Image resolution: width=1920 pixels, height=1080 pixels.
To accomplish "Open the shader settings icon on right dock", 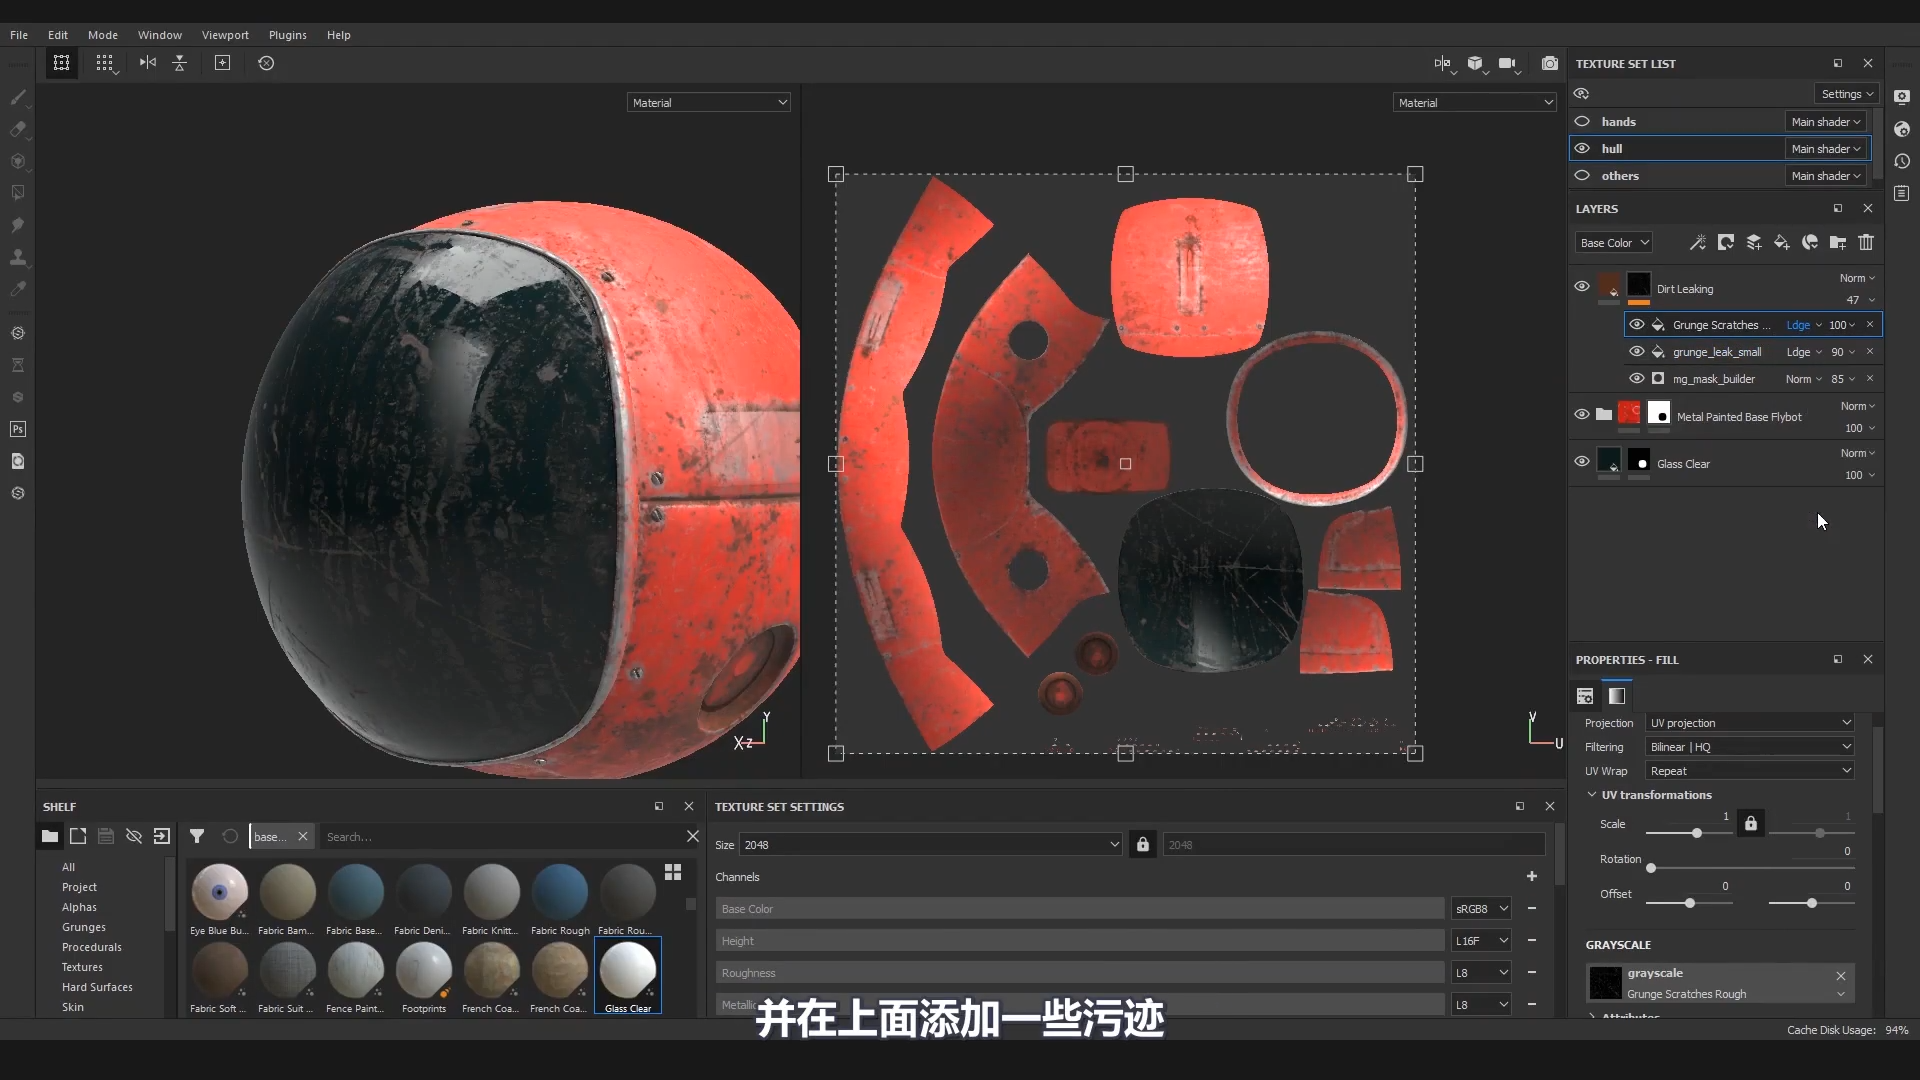I will tap(1902, 129).
